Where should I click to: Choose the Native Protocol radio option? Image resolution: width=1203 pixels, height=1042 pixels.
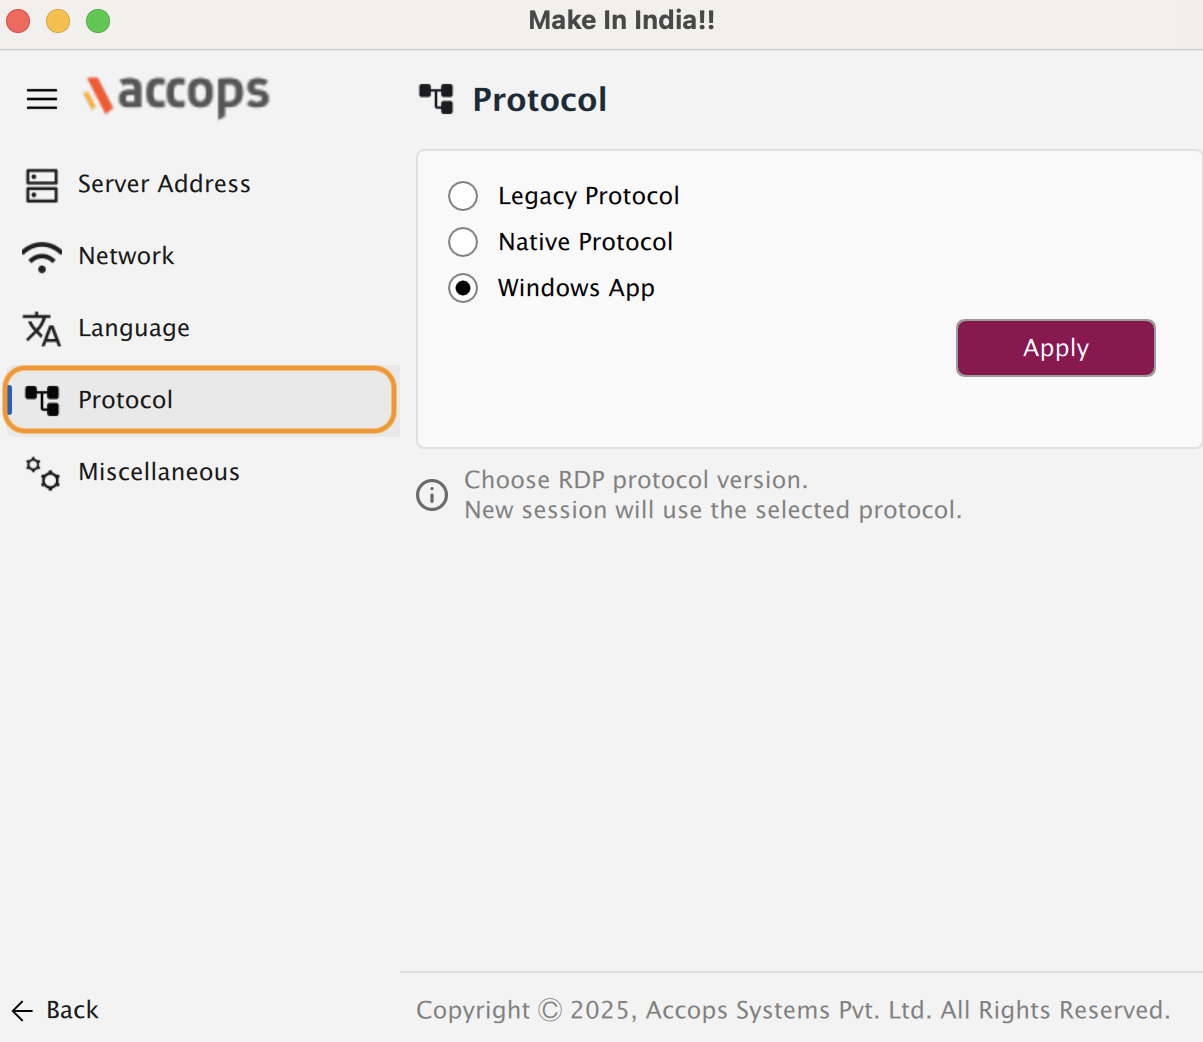[x=463, y=242]
